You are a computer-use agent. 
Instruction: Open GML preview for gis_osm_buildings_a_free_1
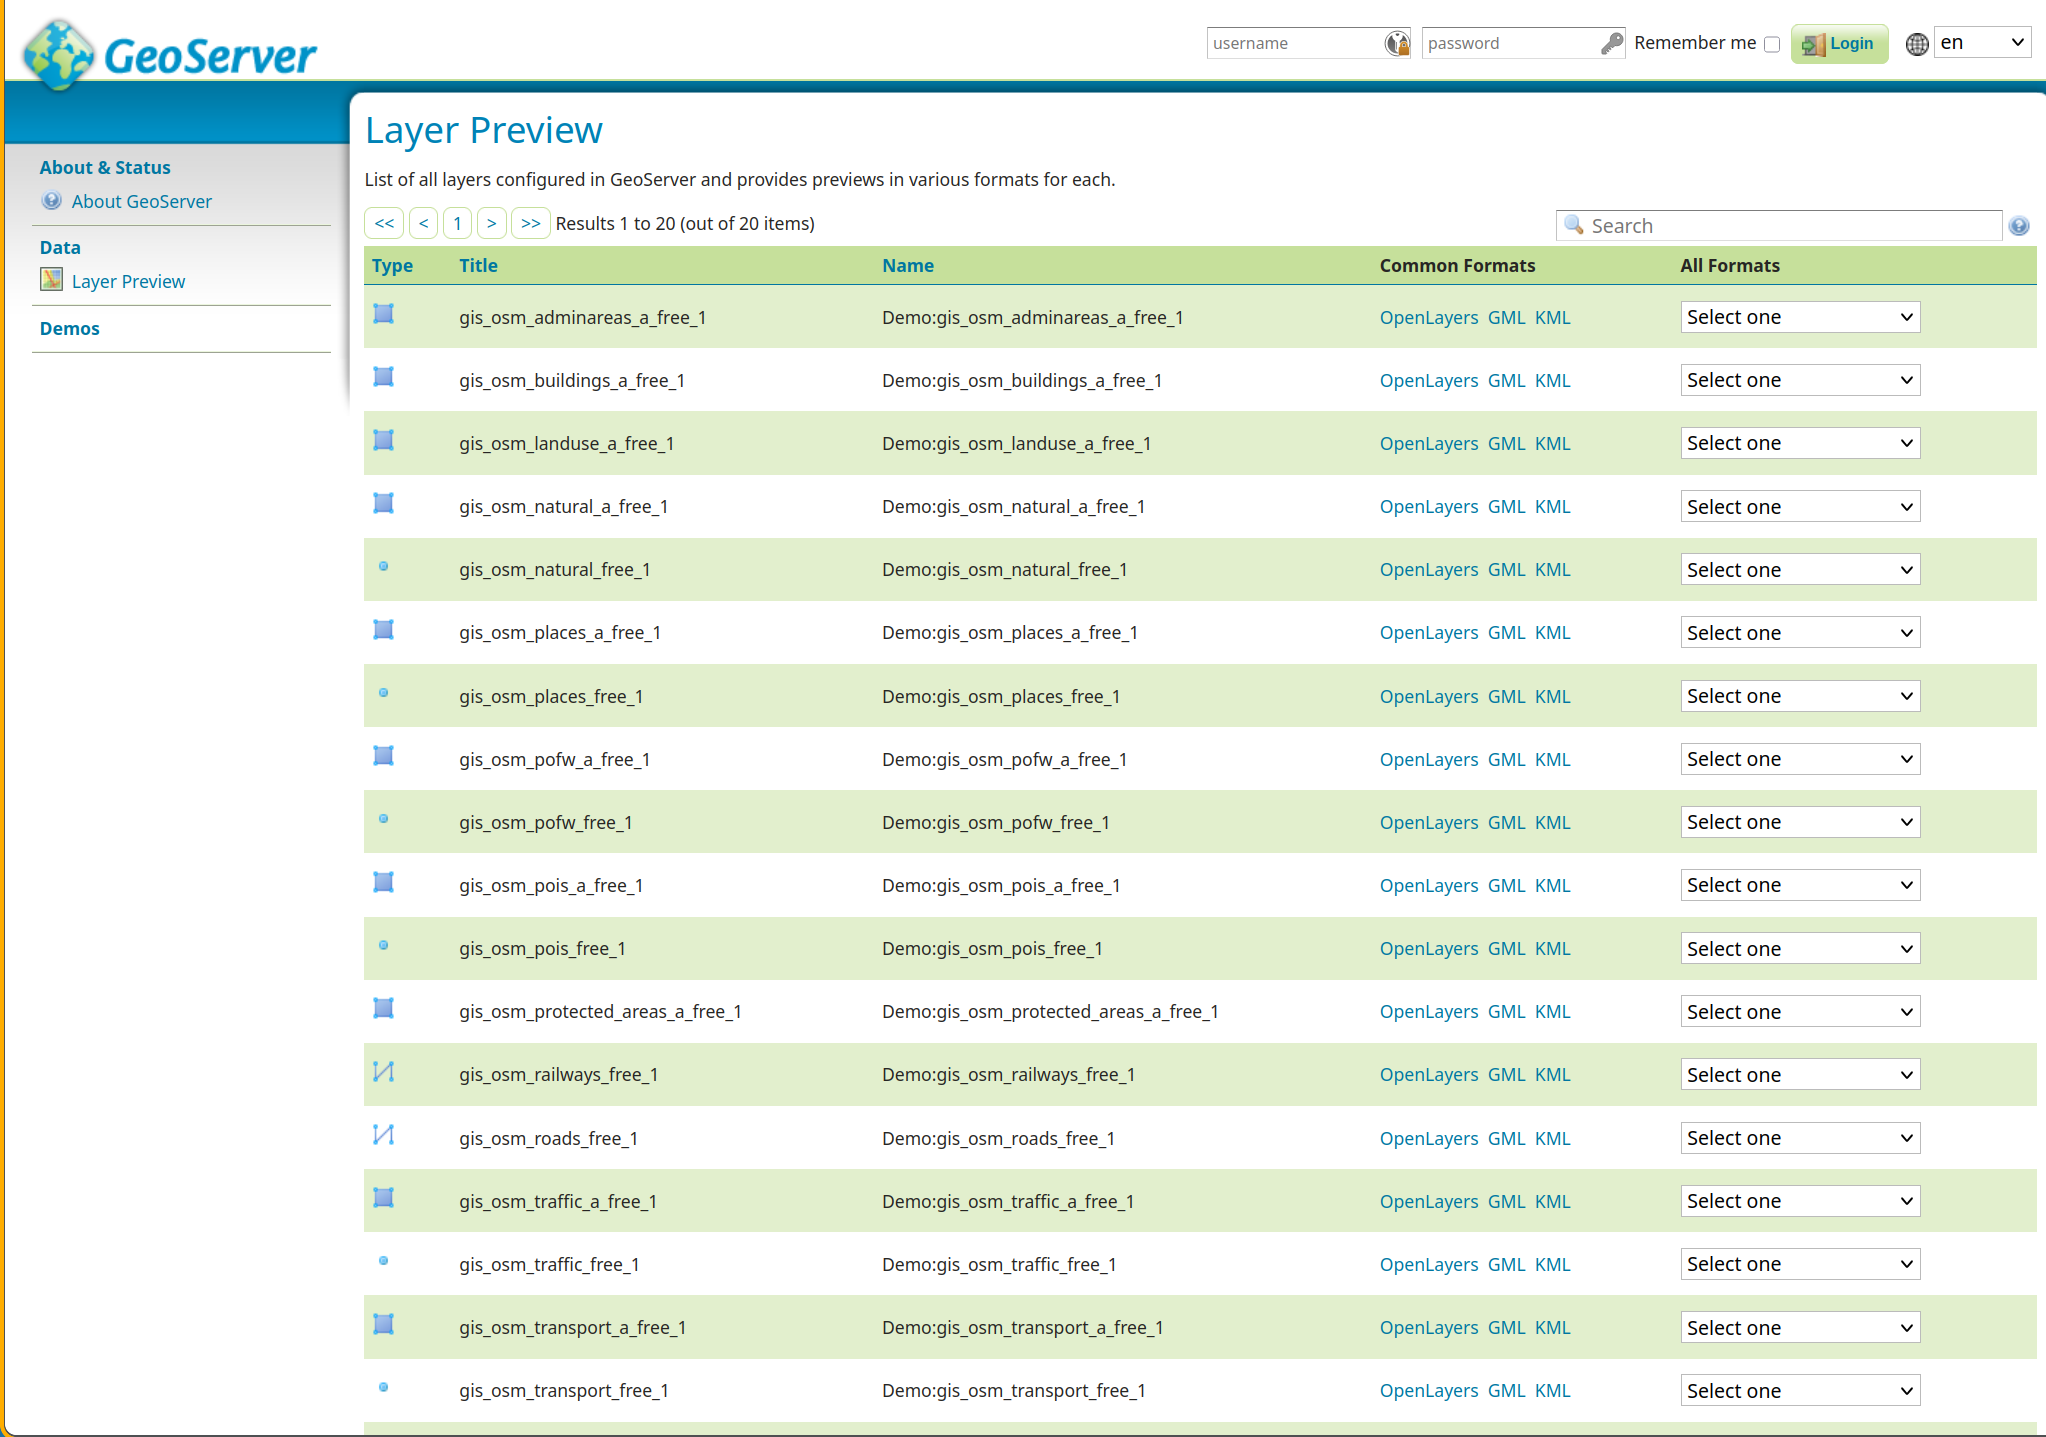1506,380
